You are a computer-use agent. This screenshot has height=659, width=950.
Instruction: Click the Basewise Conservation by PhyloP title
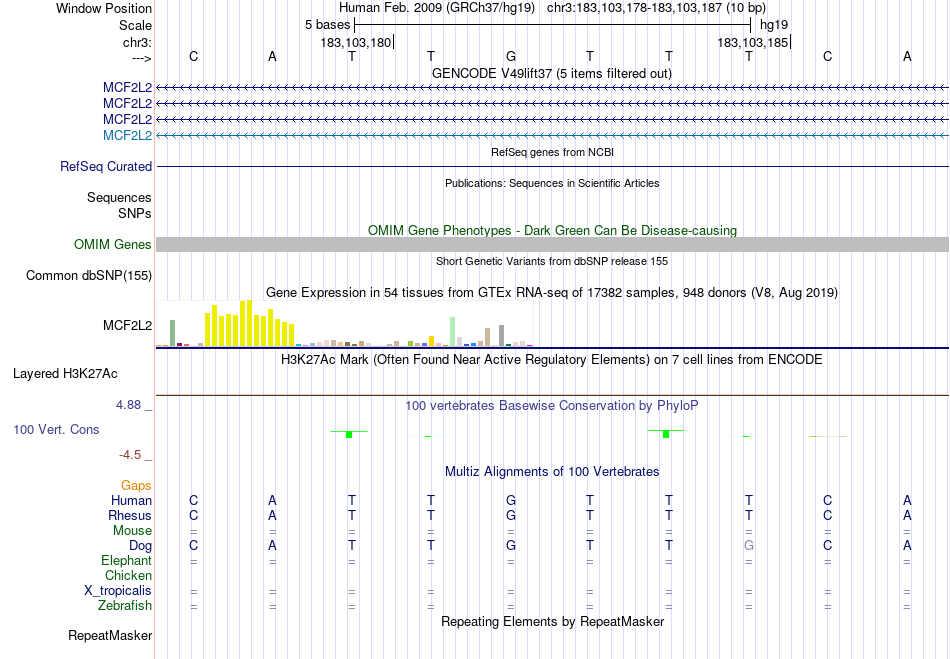pyautogui.click(x=551, y=405)
